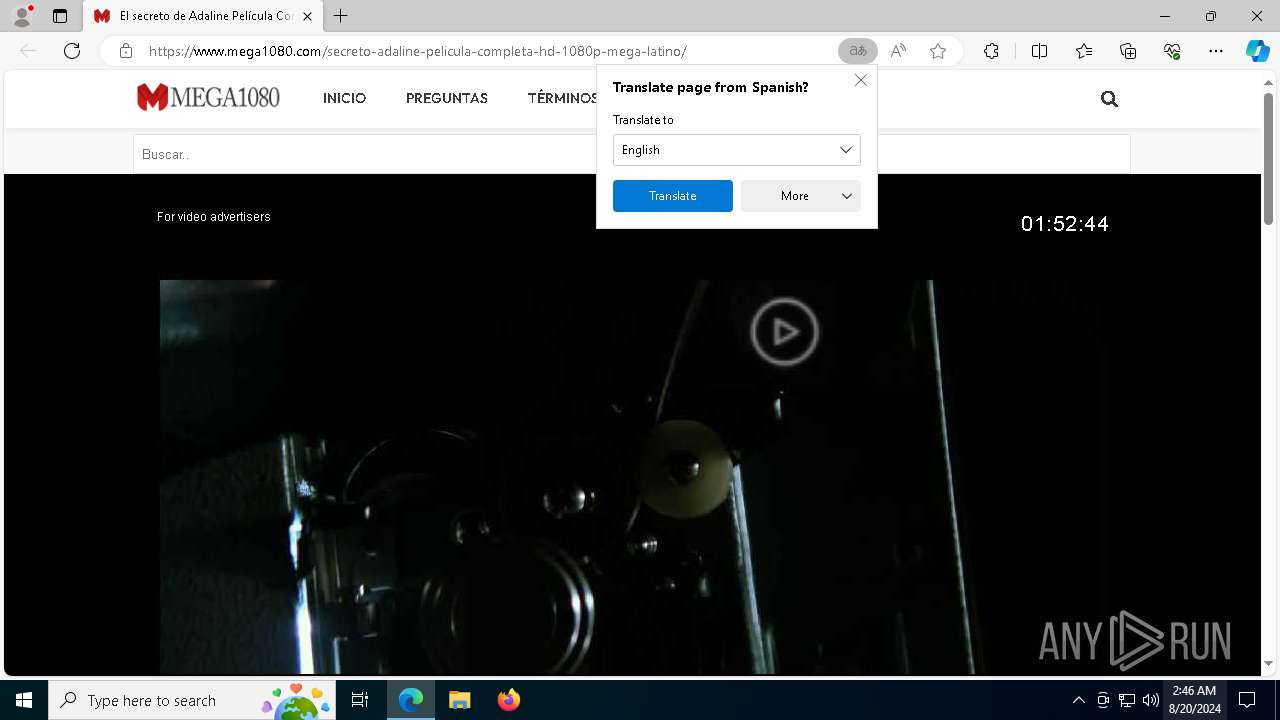Open File Explorer on taskbar
The width and height of the screenshot is (1280, 720).
point(460,700)
